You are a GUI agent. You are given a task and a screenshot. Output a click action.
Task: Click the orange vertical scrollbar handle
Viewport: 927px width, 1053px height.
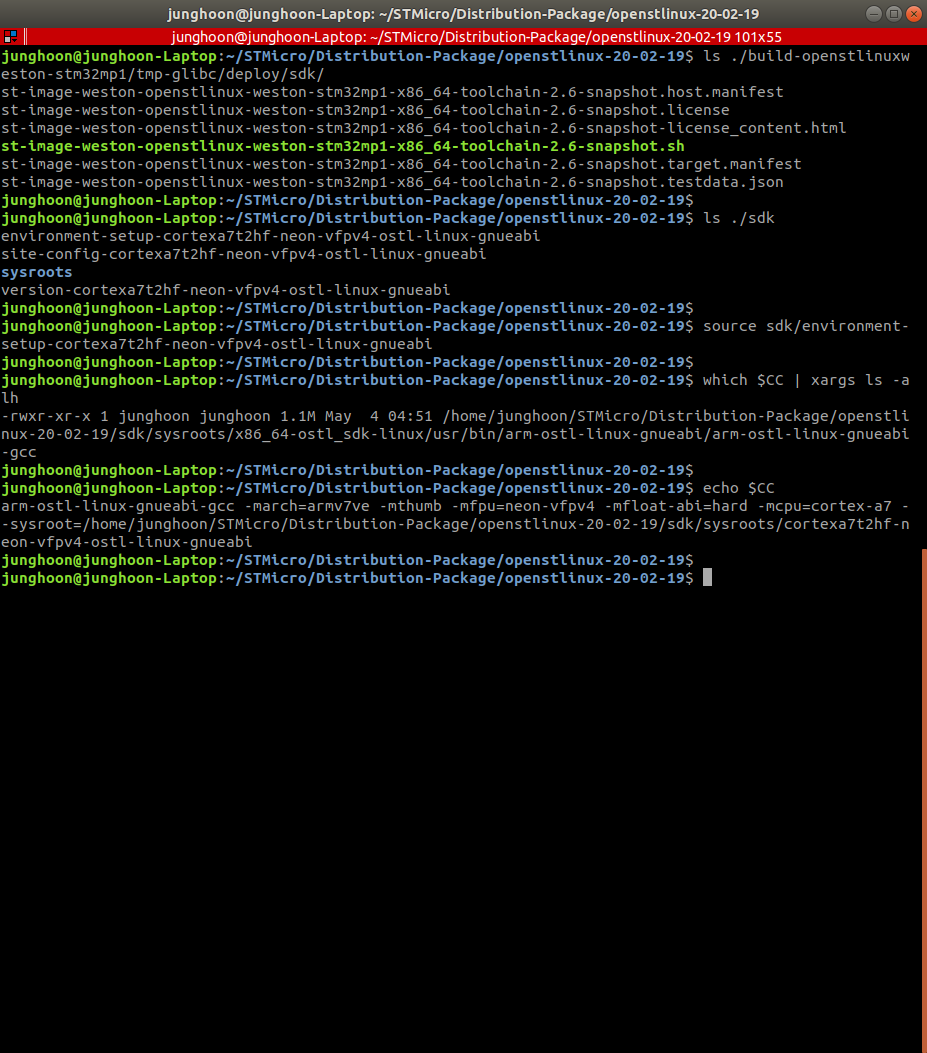pyautogui.click(x=924, y=800)
